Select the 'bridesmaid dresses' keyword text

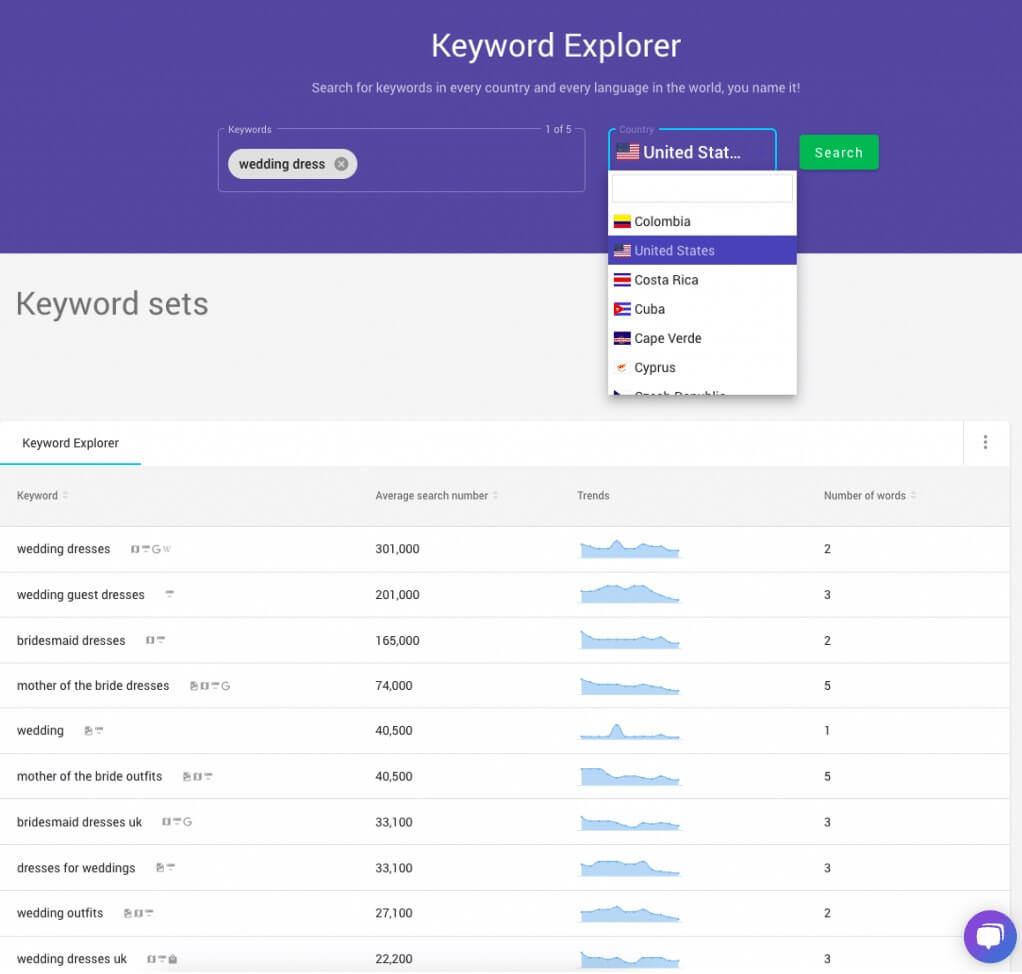[71, 640]
